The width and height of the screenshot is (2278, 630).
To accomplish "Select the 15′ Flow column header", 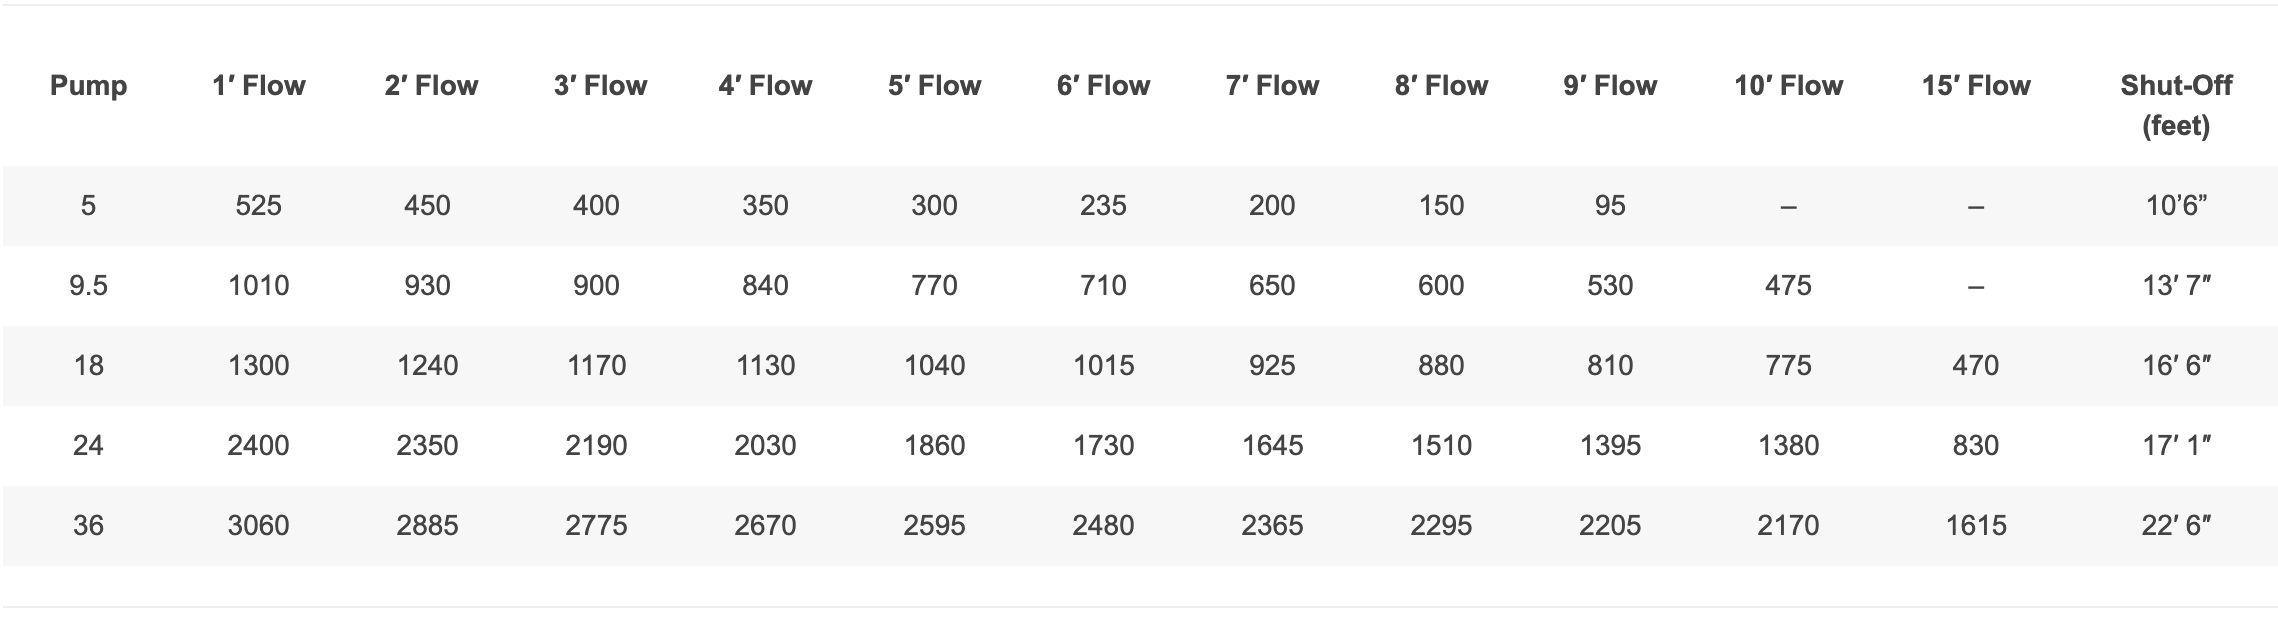I will coord(1975,86).
